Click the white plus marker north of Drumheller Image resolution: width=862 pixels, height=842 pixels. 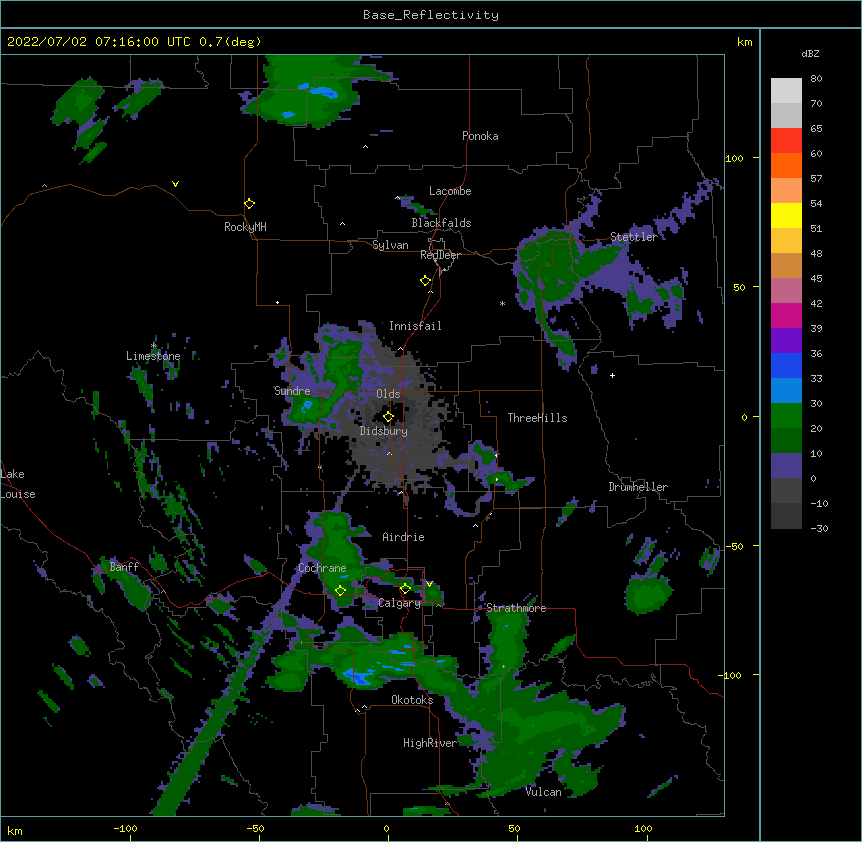click(612, 375)
